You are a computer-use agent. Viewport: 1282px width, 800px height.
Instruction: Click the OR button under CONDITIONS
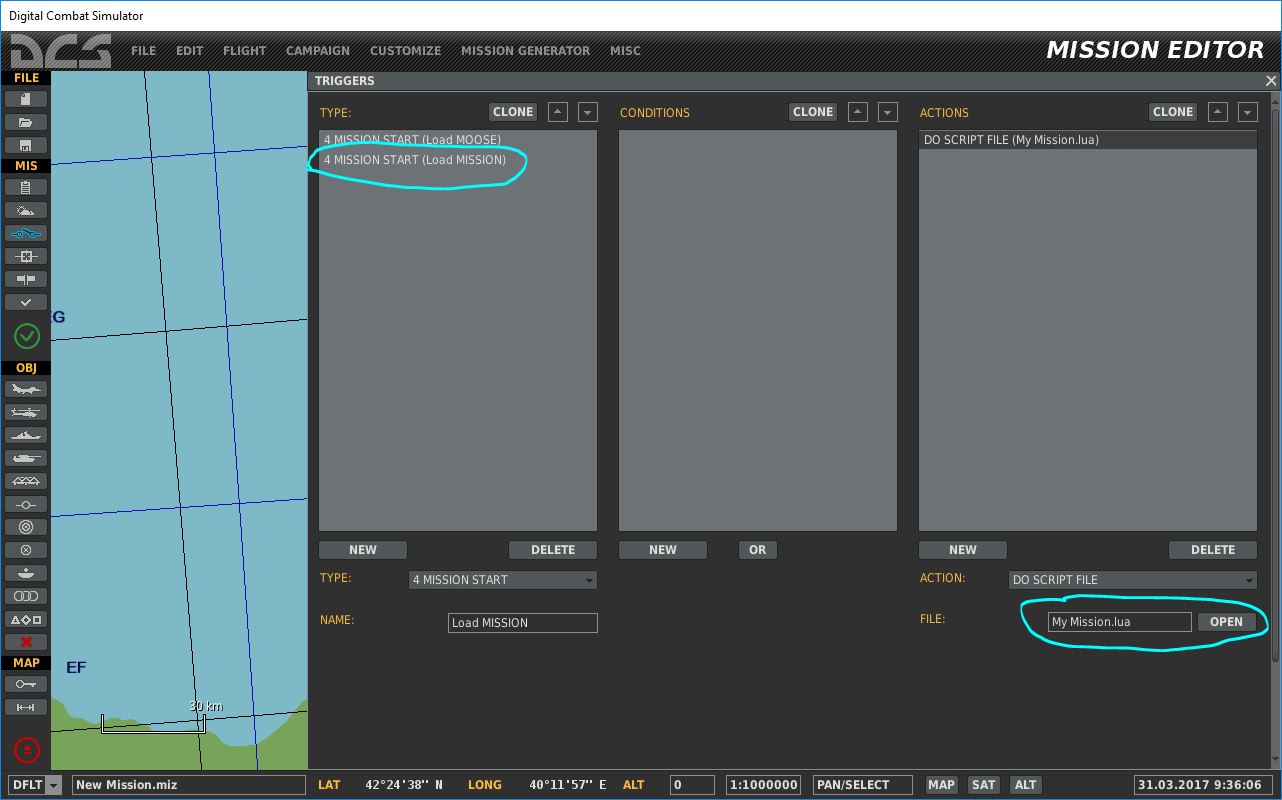coord(757,550)
